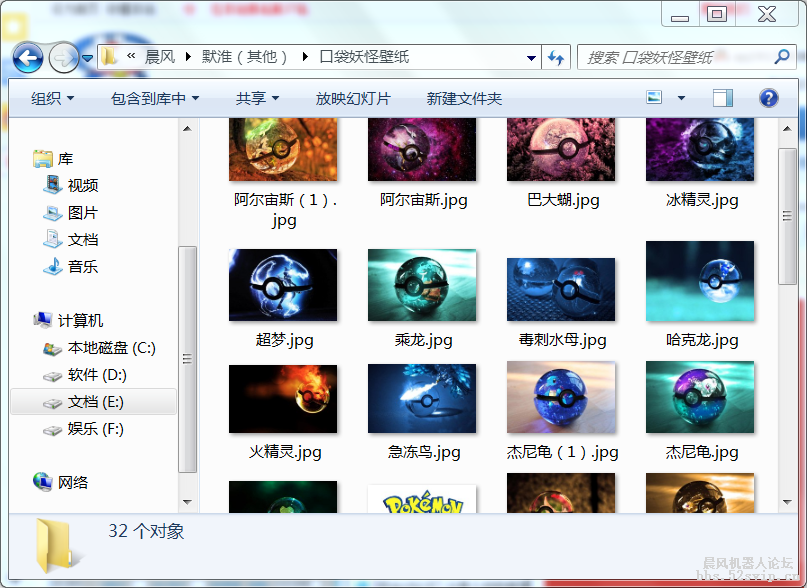Click 新建文件夹 button
This screenshot has width=807, height=588.
(464, 98)
